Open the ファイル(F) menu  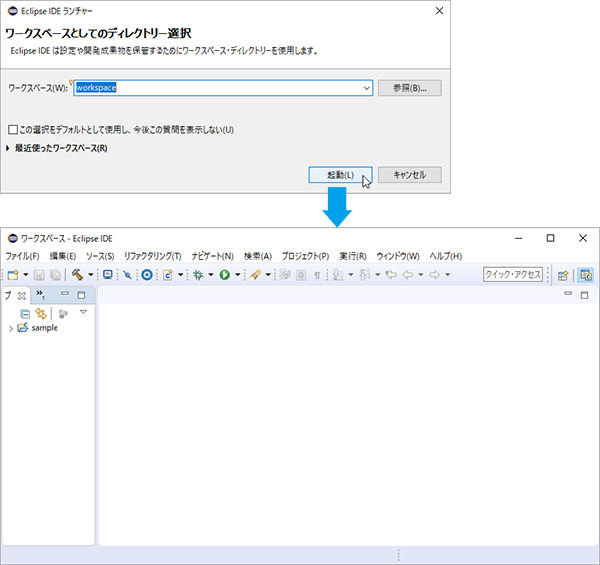(22, 256)
